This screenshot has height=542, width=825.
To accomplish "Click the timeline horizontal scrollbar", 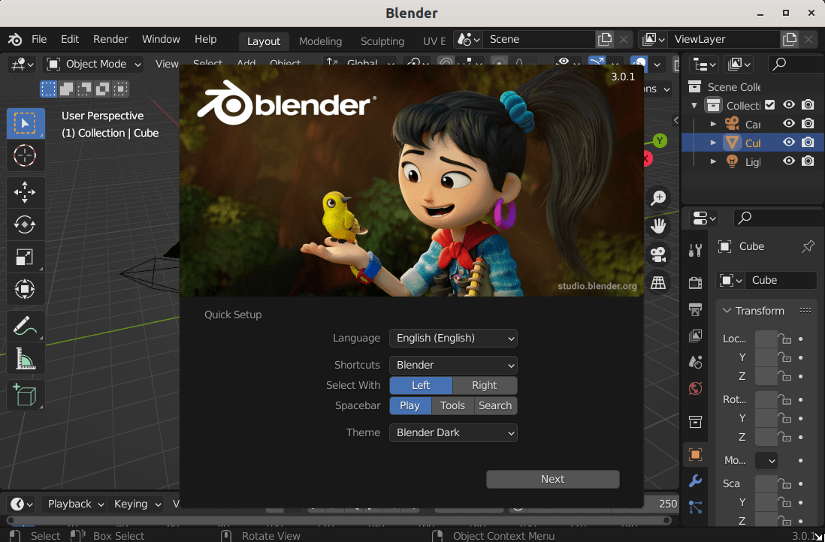I will click(339, 520).
